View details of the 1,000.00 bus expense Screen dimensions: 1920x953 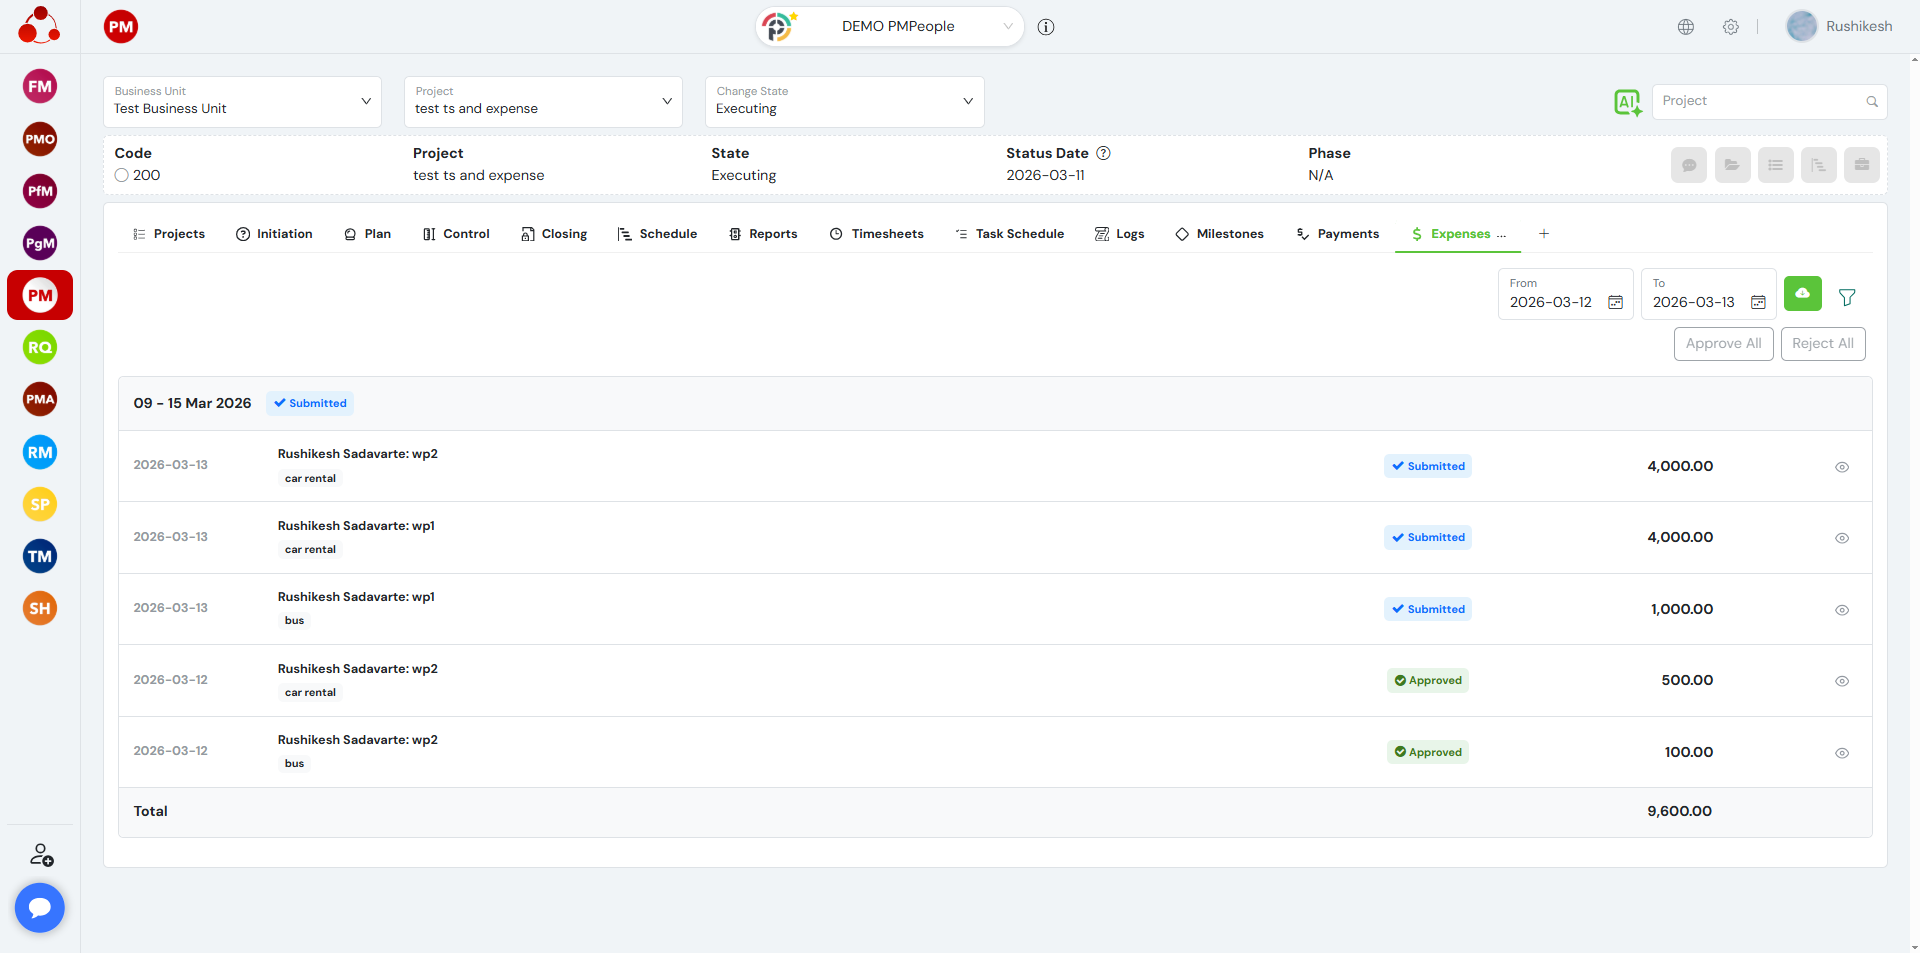[1841, 610]
